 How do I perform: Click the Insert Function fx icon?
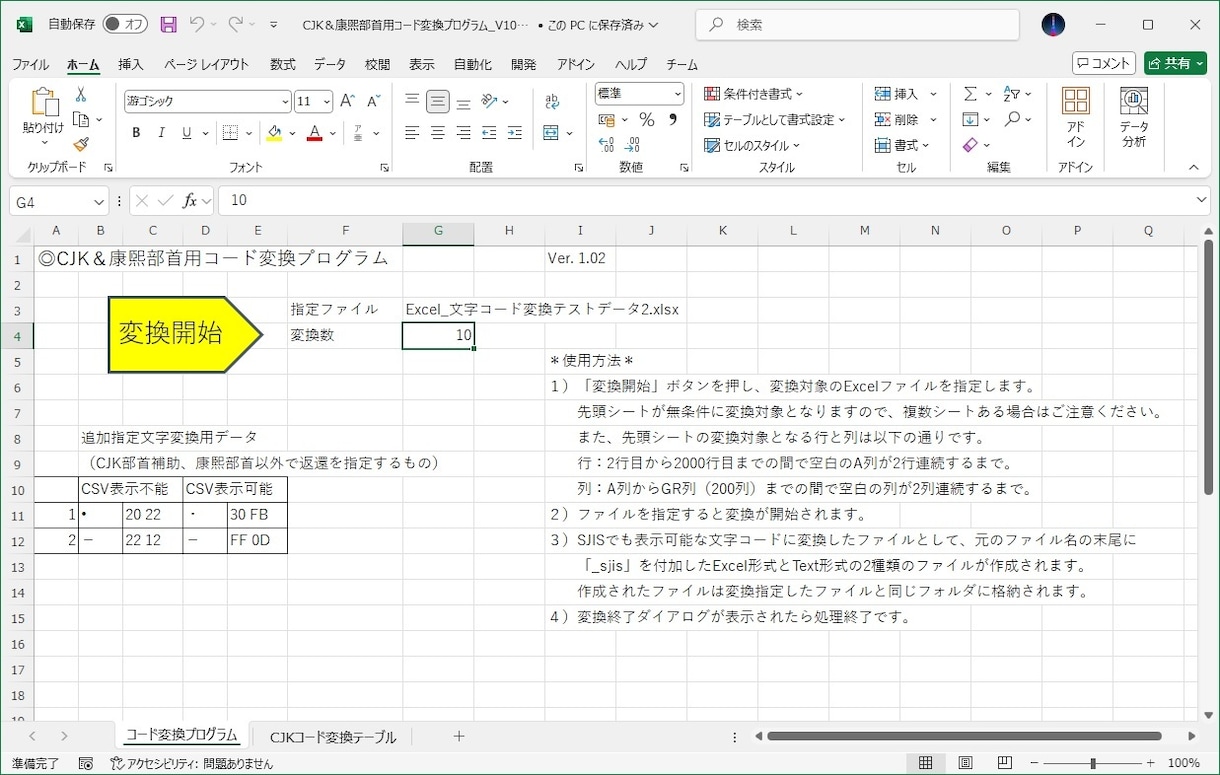190,201
